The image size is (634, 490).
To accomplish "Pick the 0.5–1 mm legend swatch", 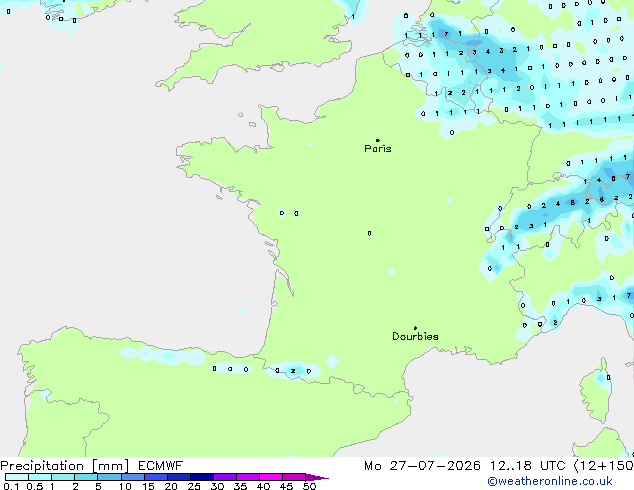I will click(x=40, y=477).
